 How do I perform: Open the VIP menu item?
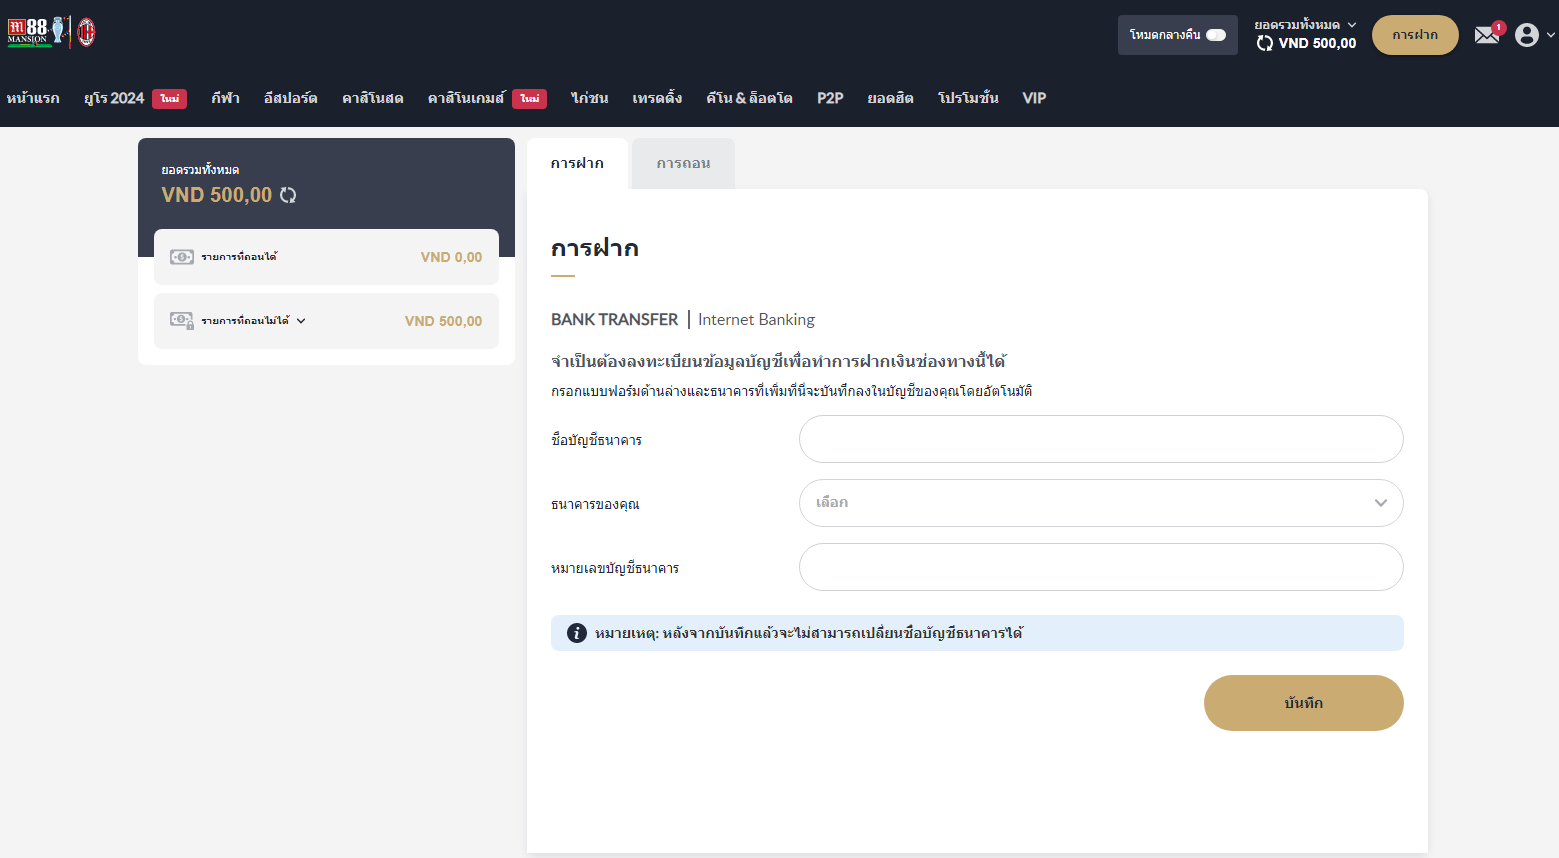coord(1034,98)
